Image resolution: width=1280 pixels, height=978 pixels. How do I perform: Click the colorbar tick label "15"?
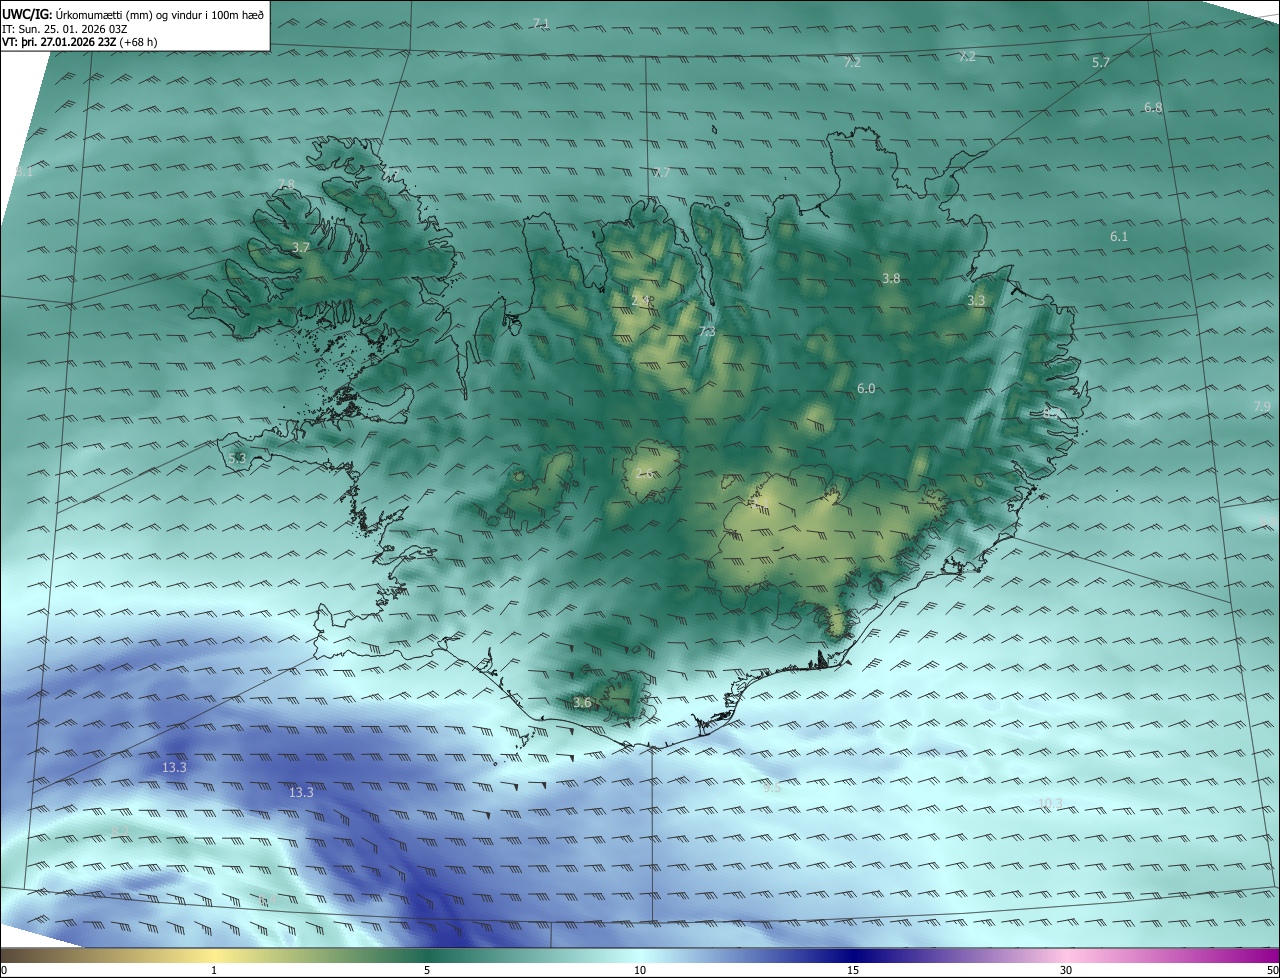[x=853, y=970]
